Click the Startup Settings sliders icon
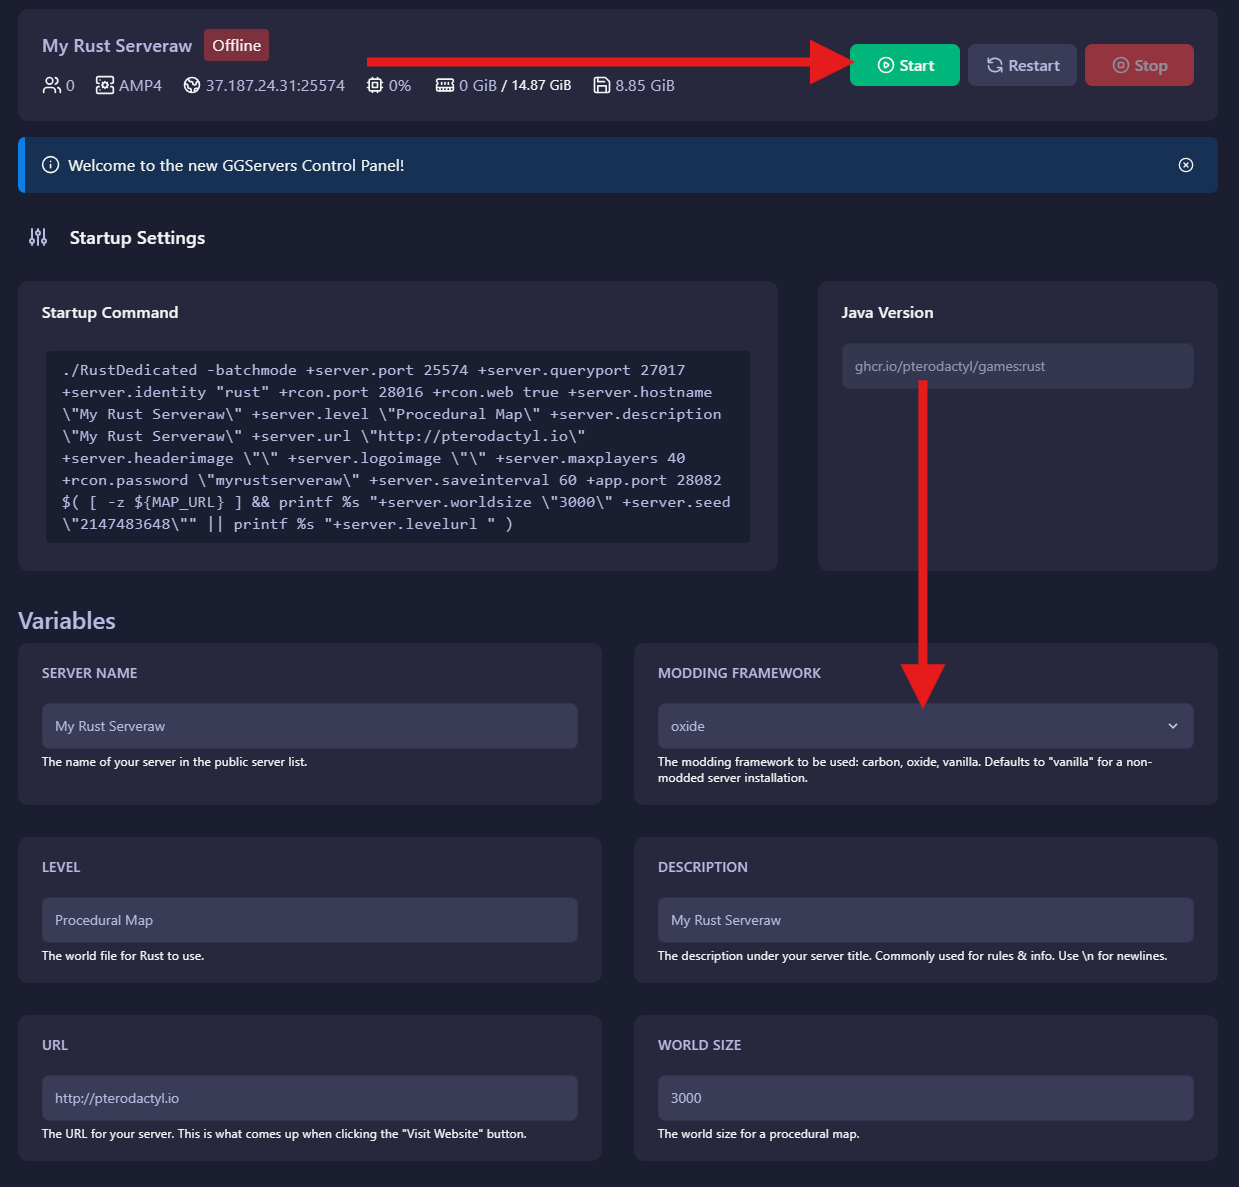This screenshot has width=1239, height=1187. [38, 237]
